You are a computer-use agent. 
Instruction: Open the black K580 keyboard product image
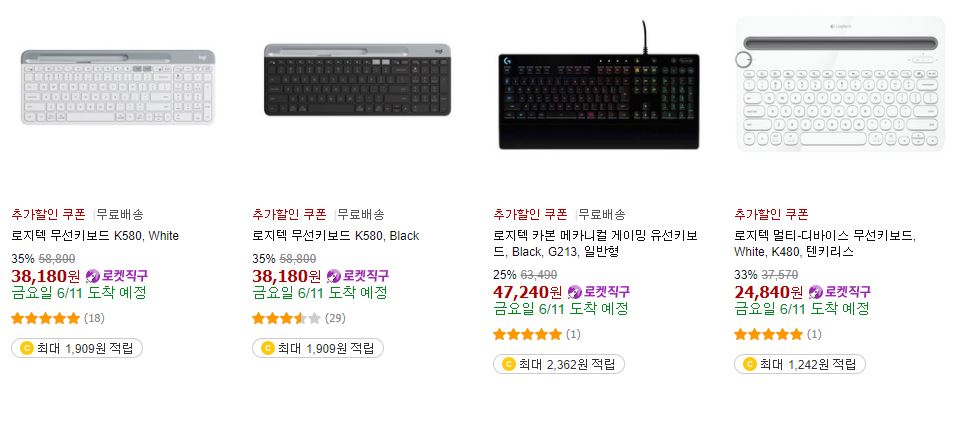tap(357, 80)
